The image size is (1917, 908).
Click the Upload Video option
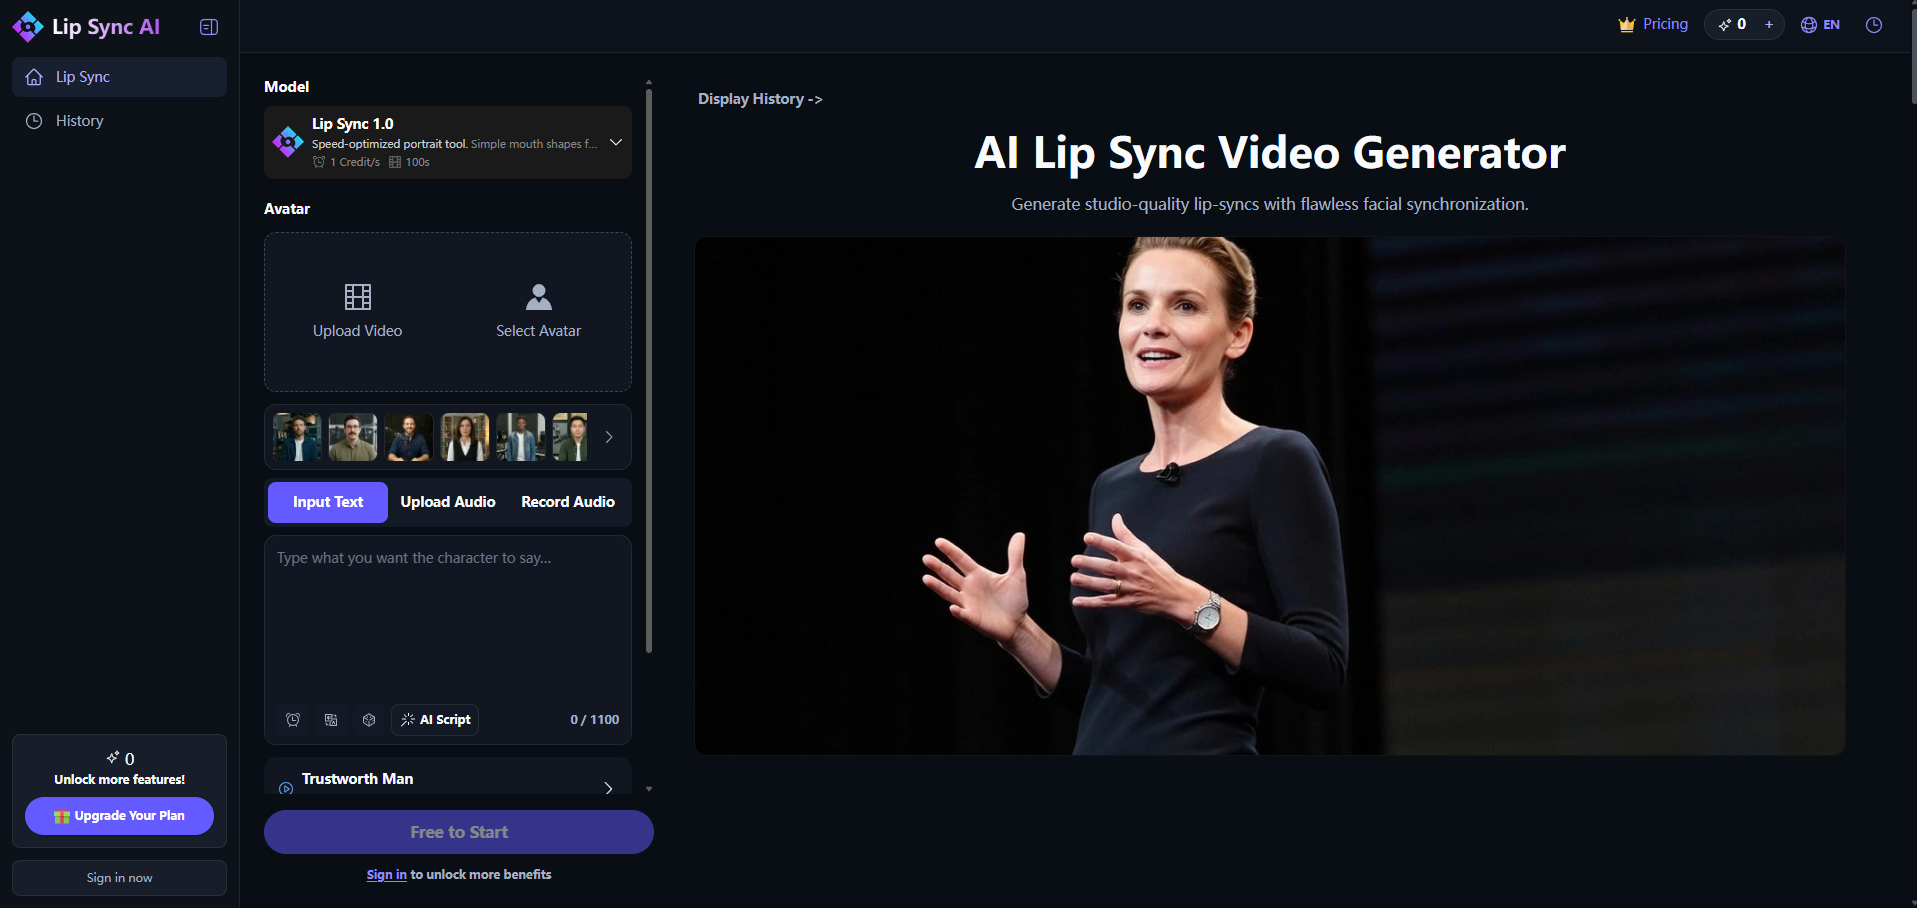click(x=357, y=312)
